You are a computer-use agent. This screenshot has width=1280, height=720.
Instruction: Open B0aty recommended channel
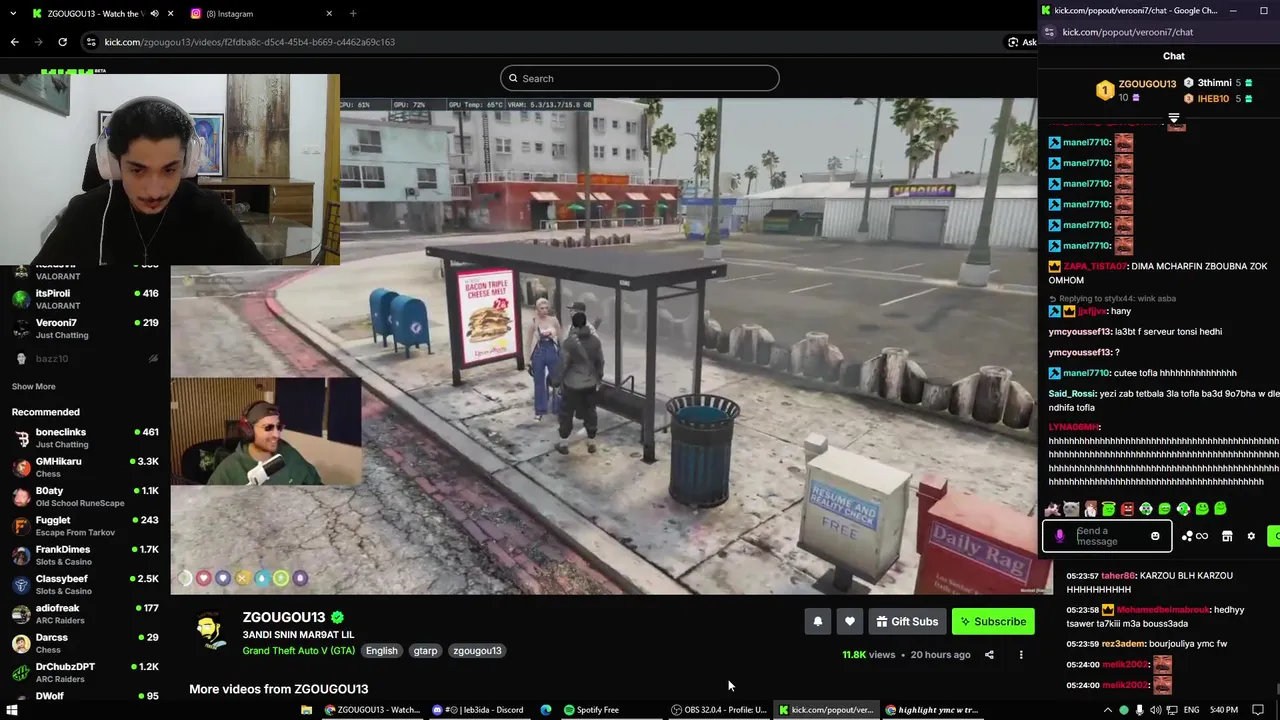click(x=85, y=496)
